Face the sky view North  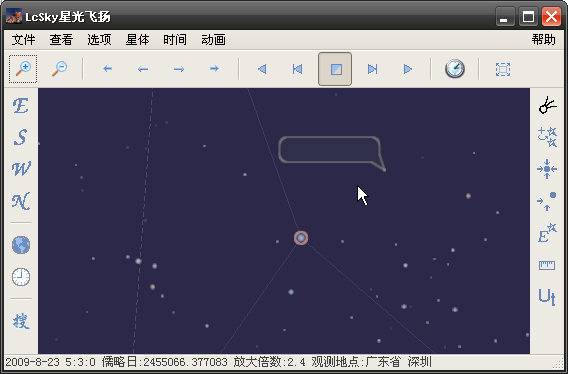point(21,201)
